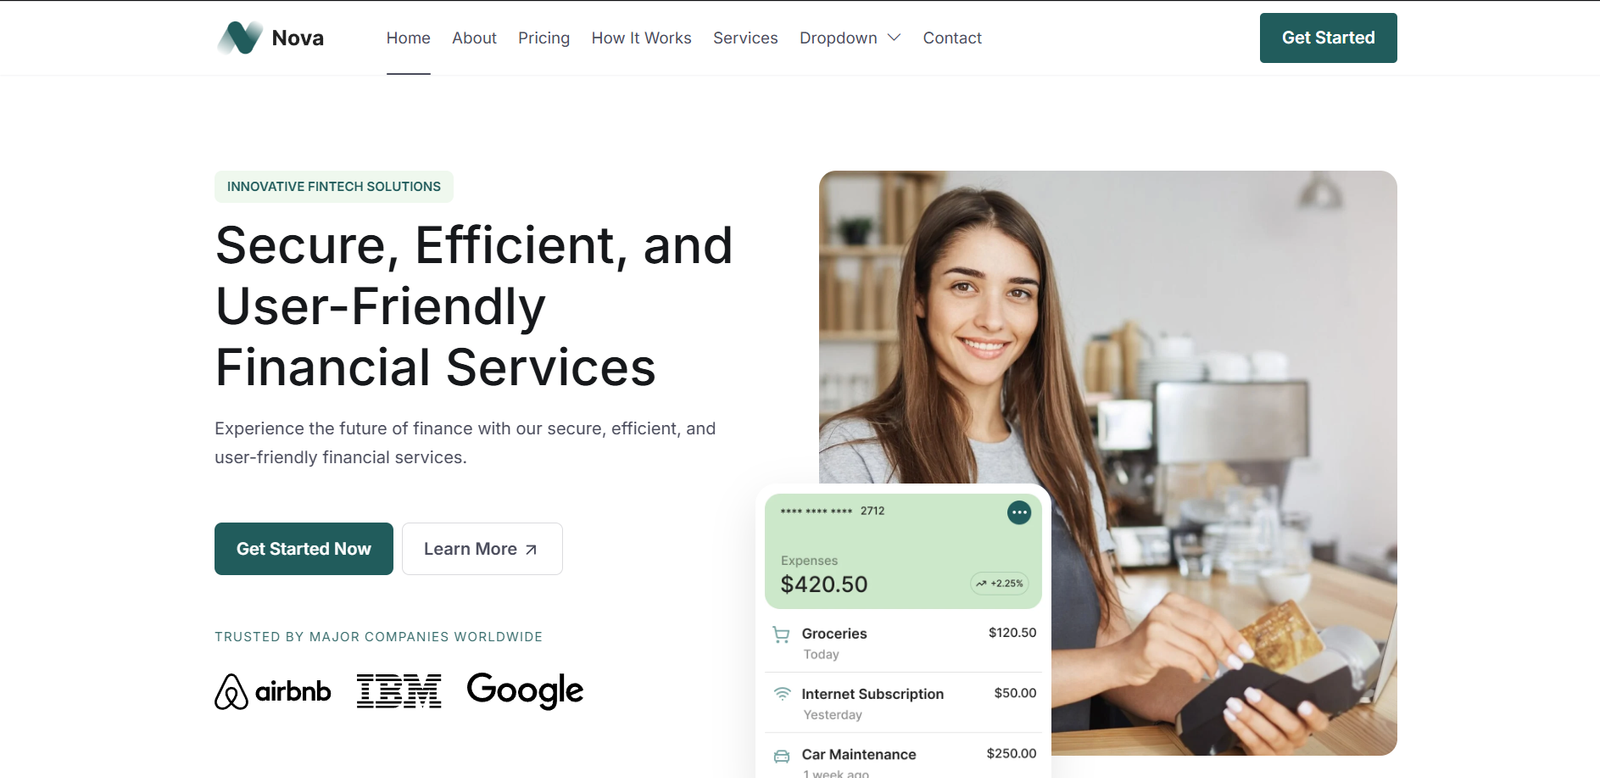Click the main hero headline
This screenshot has width=1600, height=778.
click(474, 306)
